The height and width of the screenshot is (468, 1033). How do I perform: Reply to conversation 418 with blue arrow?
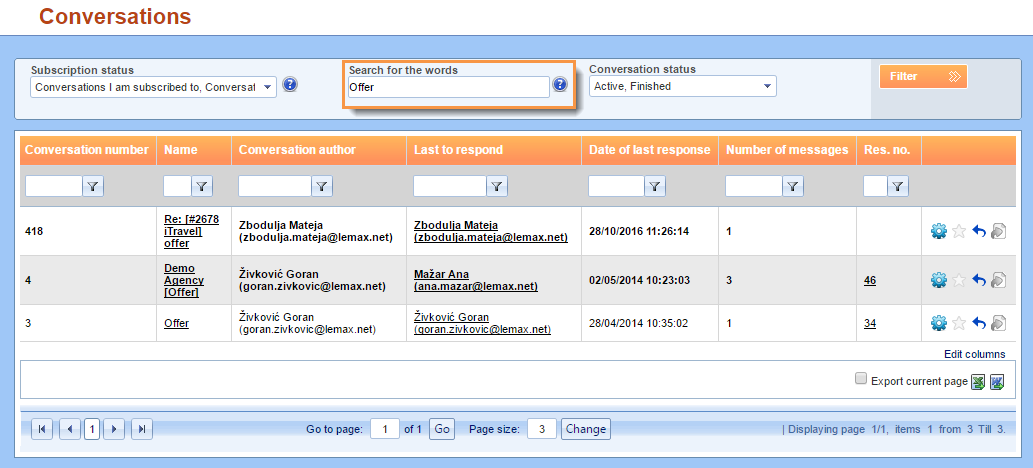tap(979, 231)
